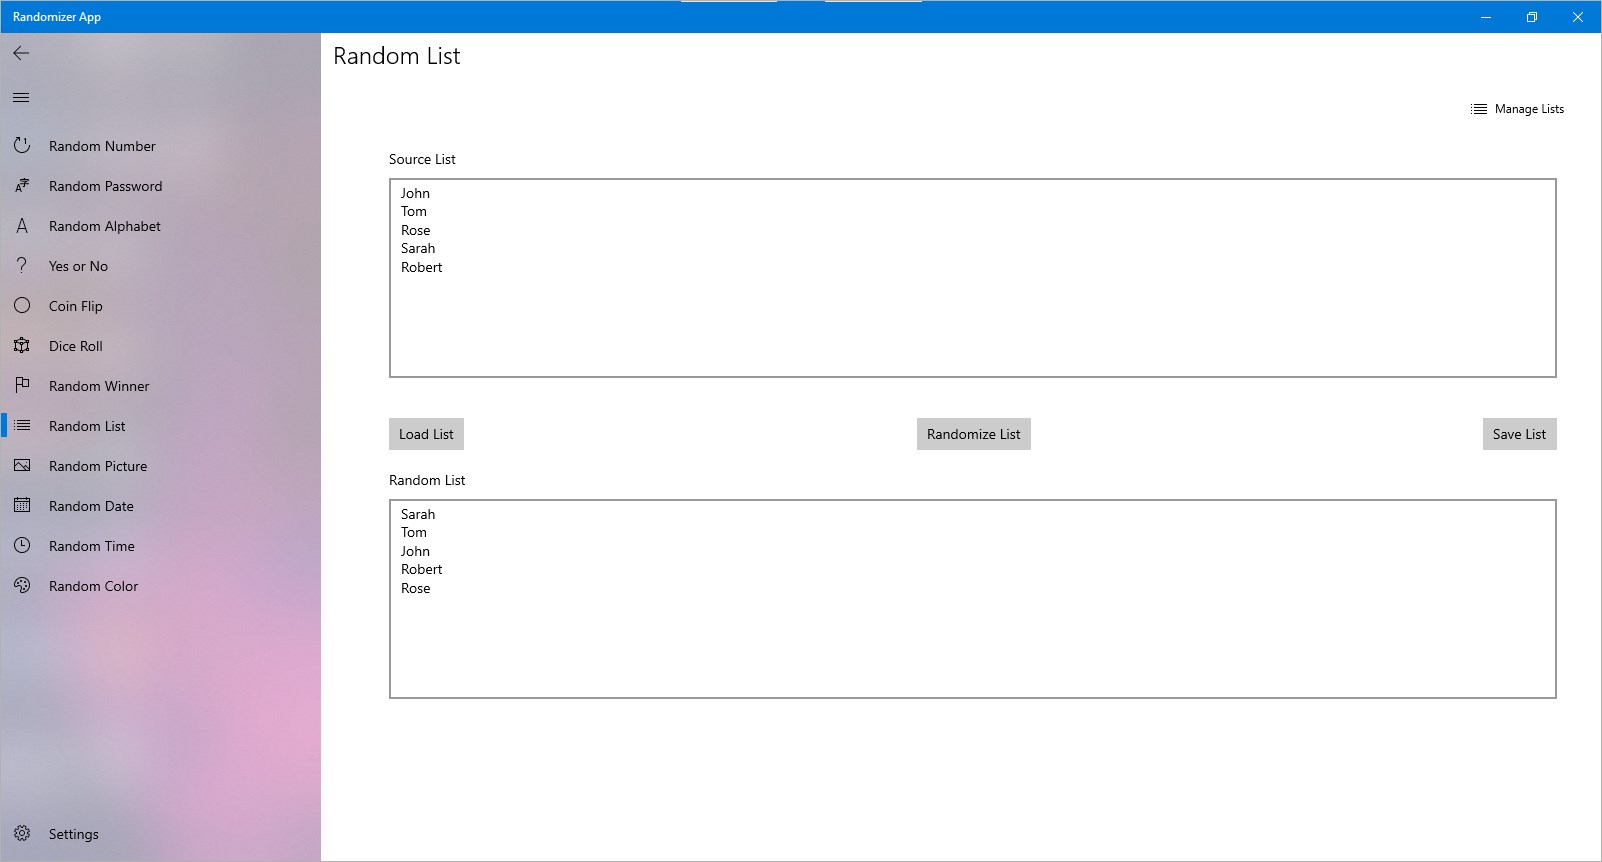Go to Random Date
1602x862 pixels.
pos(161,506)
